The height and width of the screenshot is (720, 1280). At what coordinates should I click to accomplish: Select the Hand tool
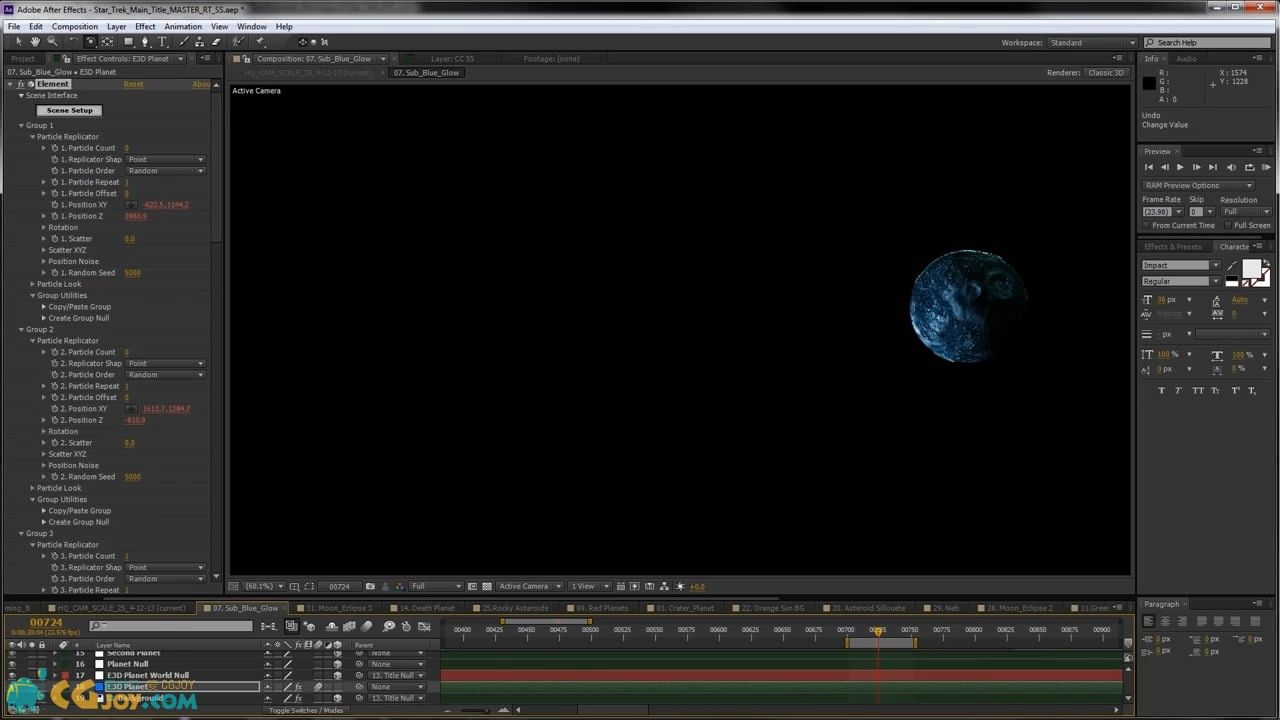[x=35, y=42]
